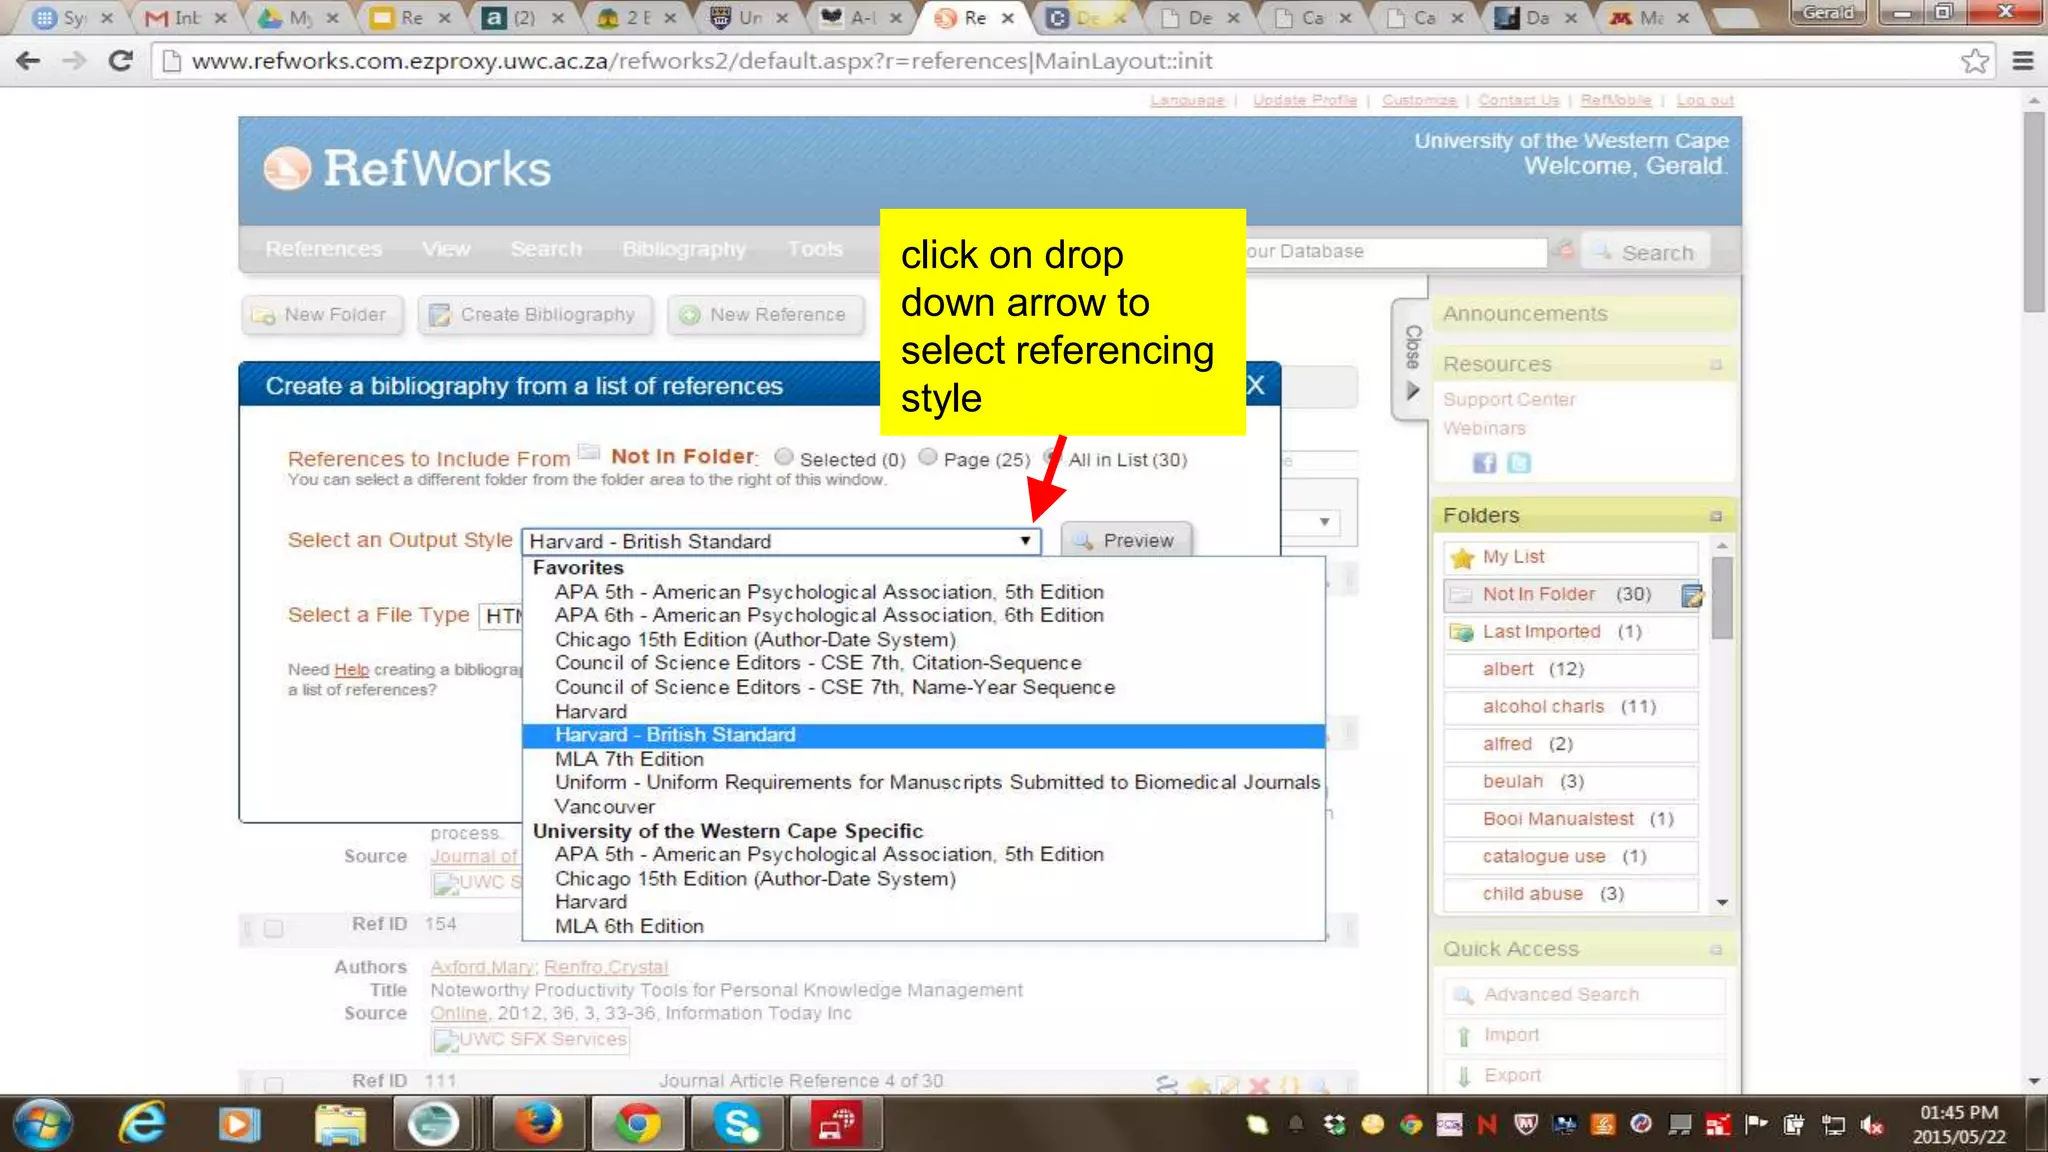Open the References menu
The height and width of the screenshot is (1152, 2048).
(x=323, y=249)
